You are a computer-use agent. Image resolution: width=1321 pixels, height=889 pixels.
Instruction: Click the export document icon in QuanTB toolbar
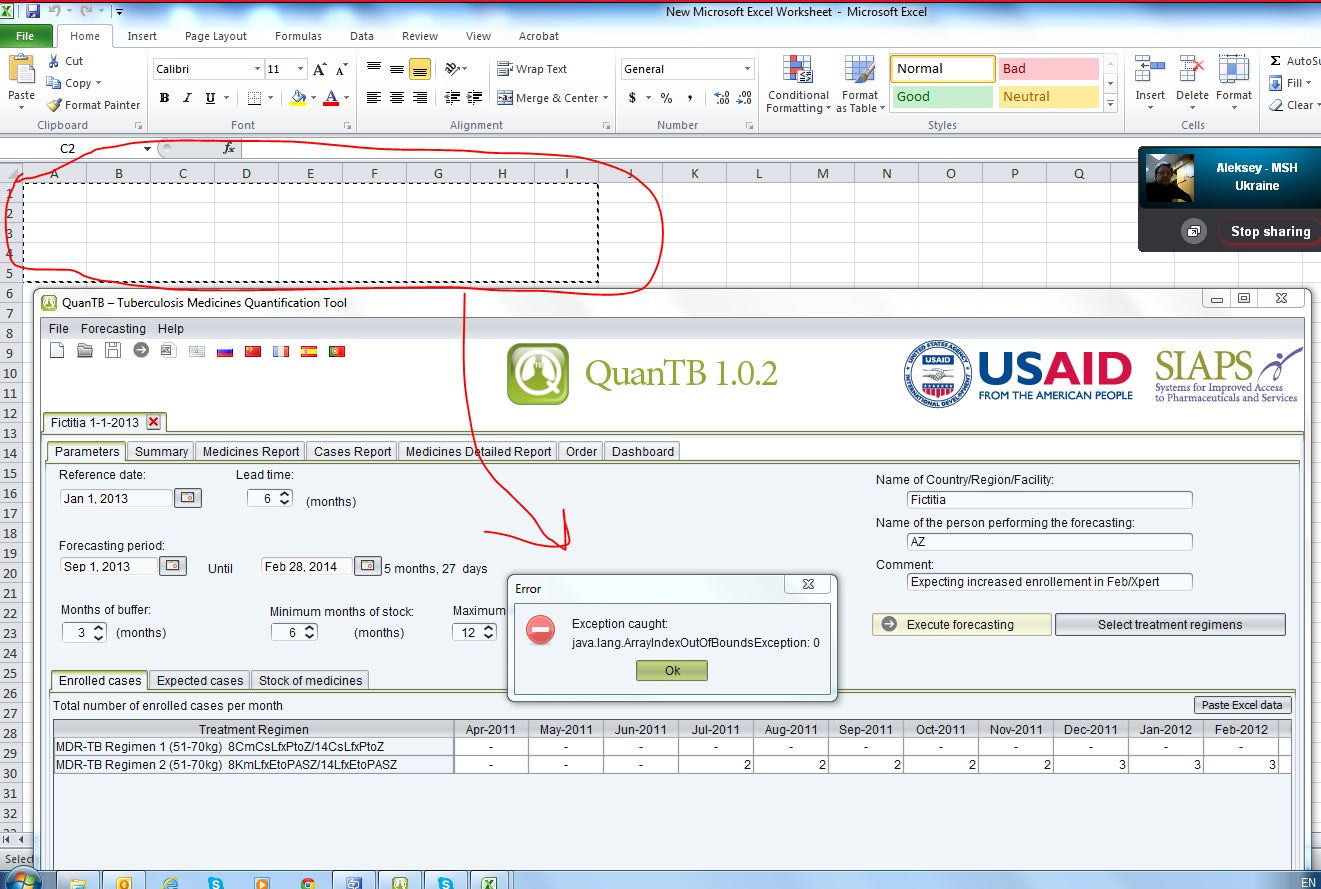point(168,351)
